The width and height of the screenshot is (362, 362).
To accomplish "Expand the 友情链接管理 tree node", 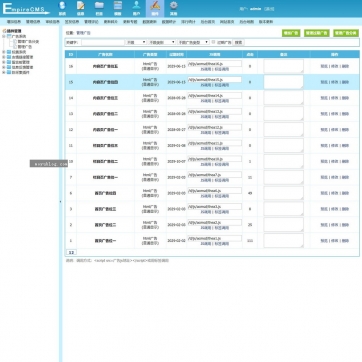I will tap(4, 57).
